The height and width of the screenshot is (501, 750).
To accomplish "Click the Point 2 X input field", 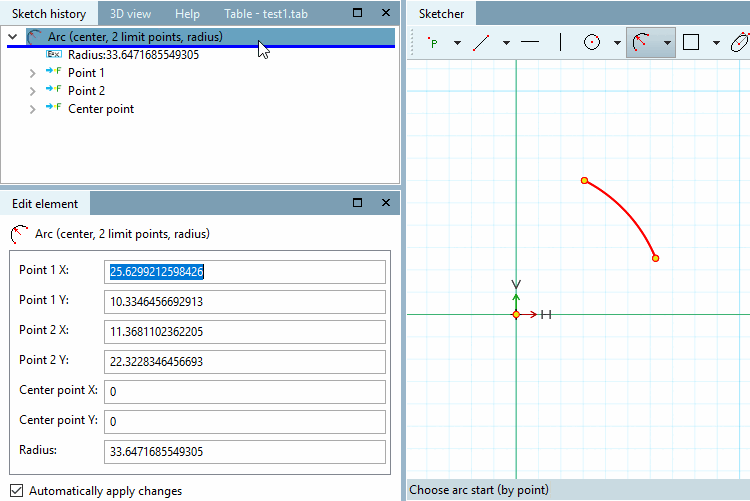I will point(246,332).
